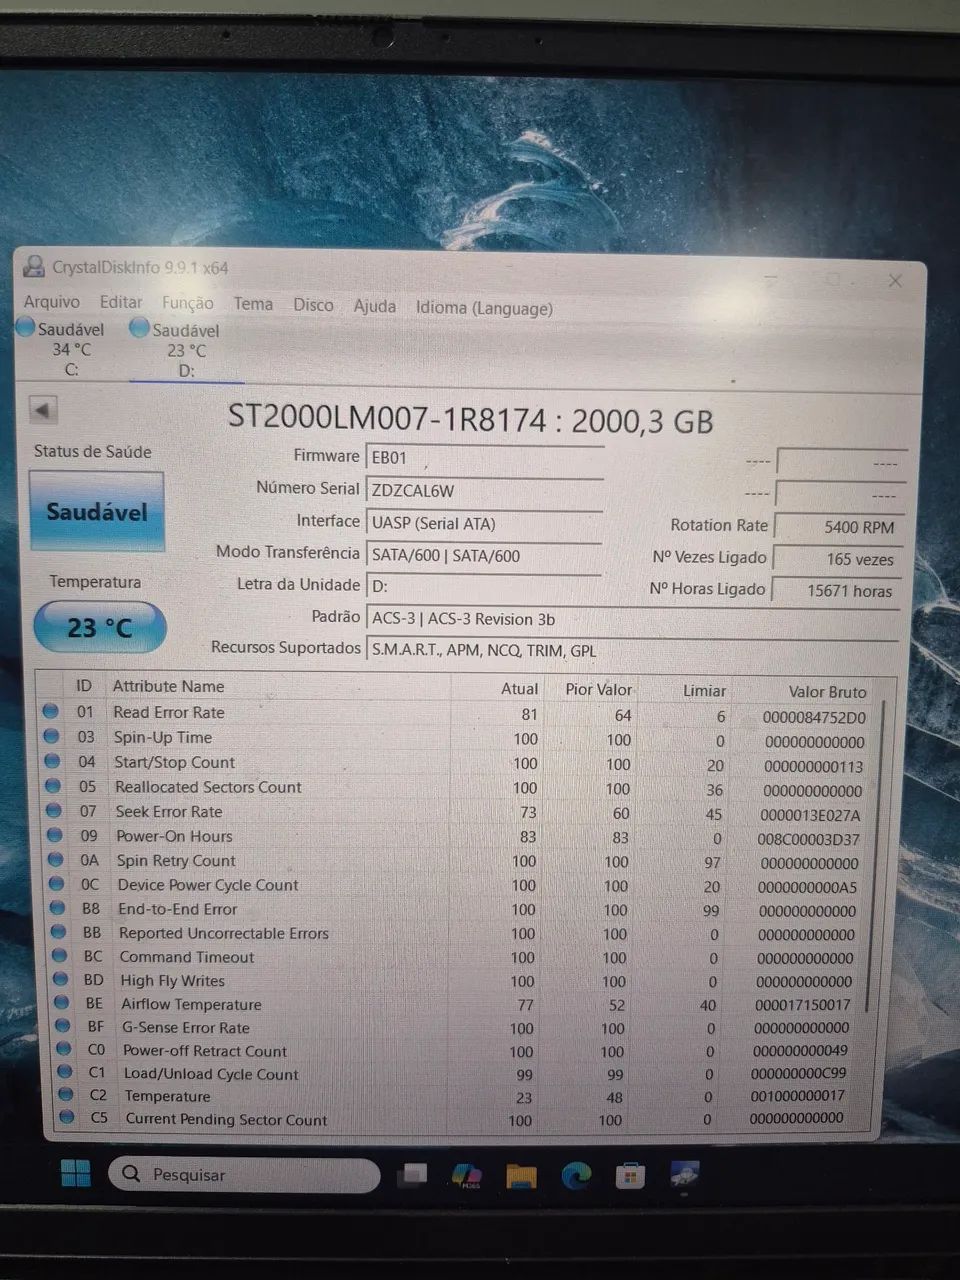Open Microsoft 365 Copilot from taskbar

tap(467, 1176)
